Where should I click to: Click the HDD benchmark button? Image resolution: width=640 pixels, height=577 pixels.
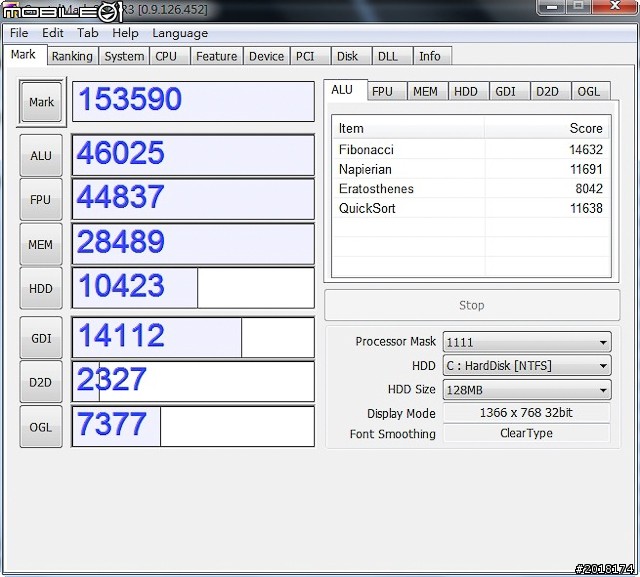41,288
